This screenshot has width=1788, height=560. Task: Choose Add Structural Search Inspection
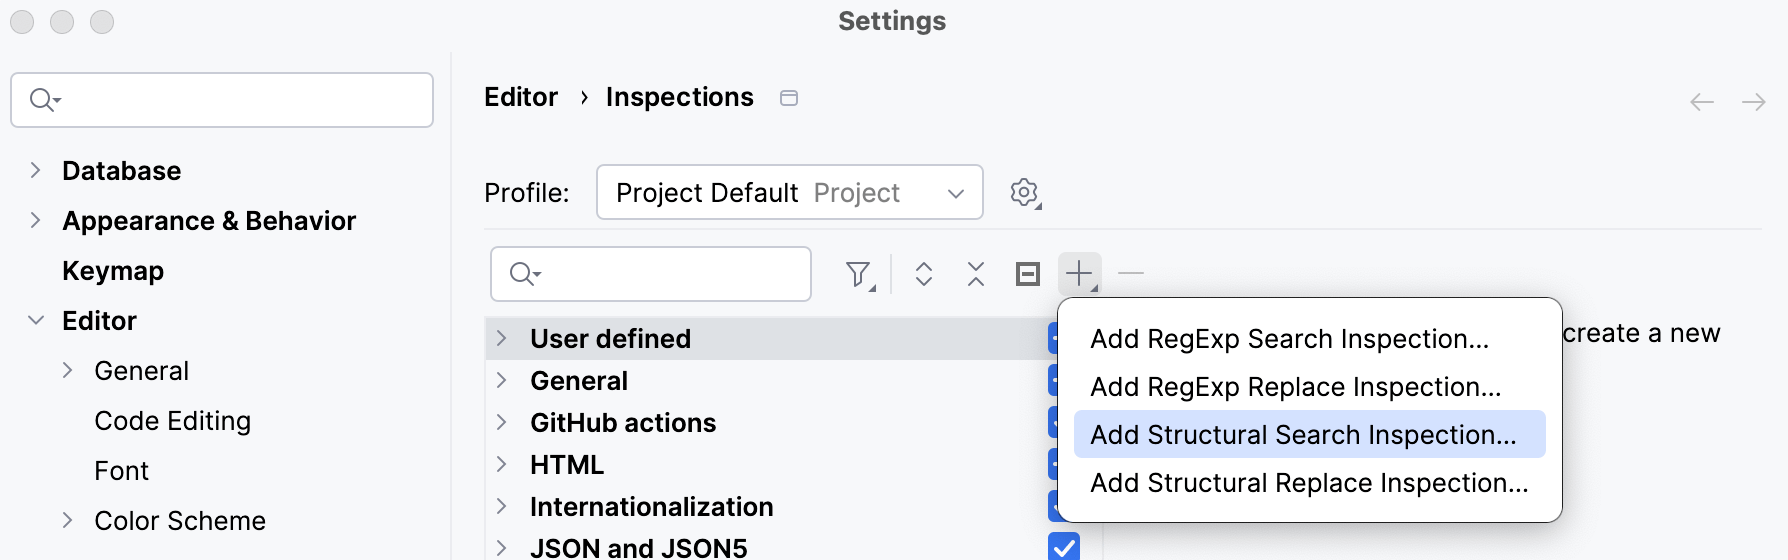tap(1303, 435)
